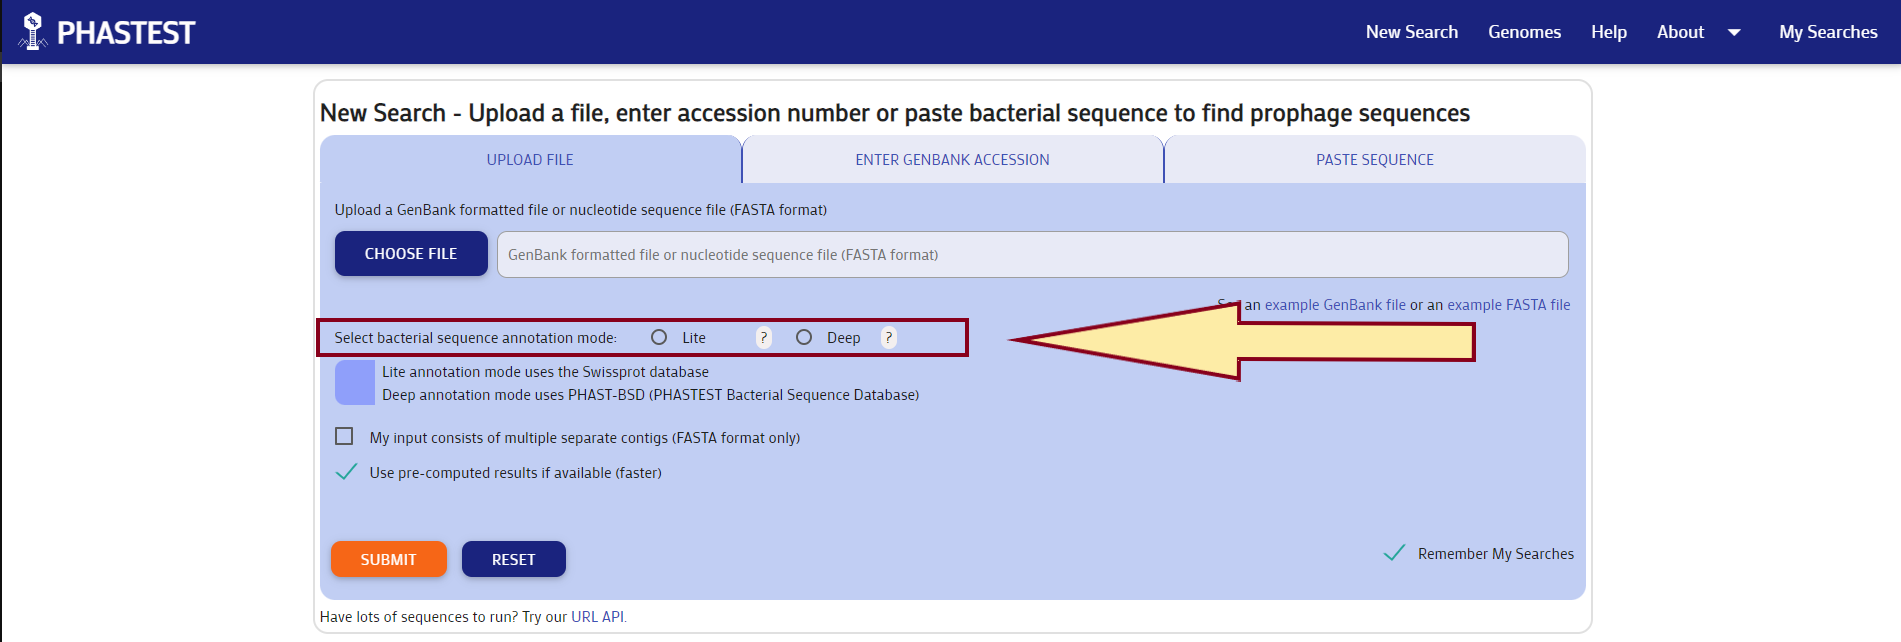Open the help icon next to Deep

[x=888, y=338]
